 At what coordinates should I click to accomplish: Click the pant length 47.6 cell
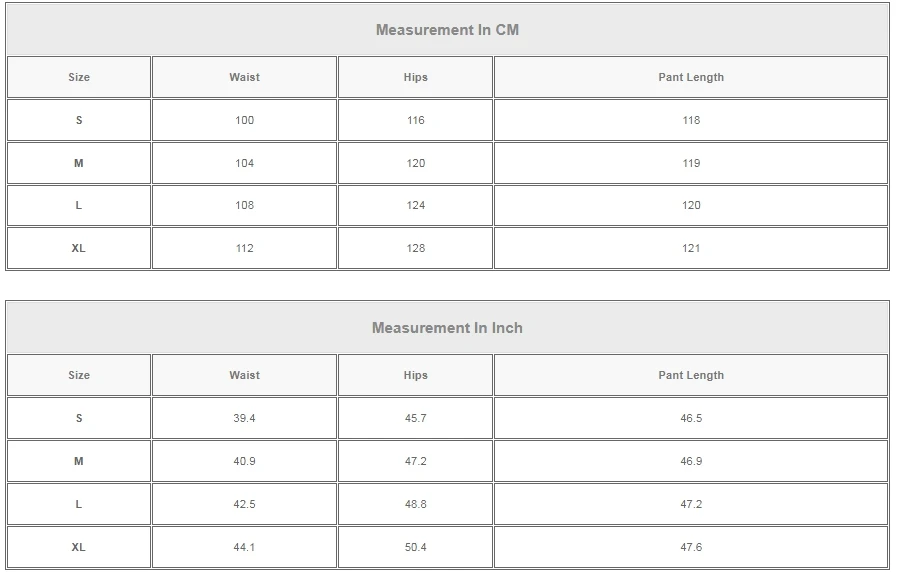691,547
